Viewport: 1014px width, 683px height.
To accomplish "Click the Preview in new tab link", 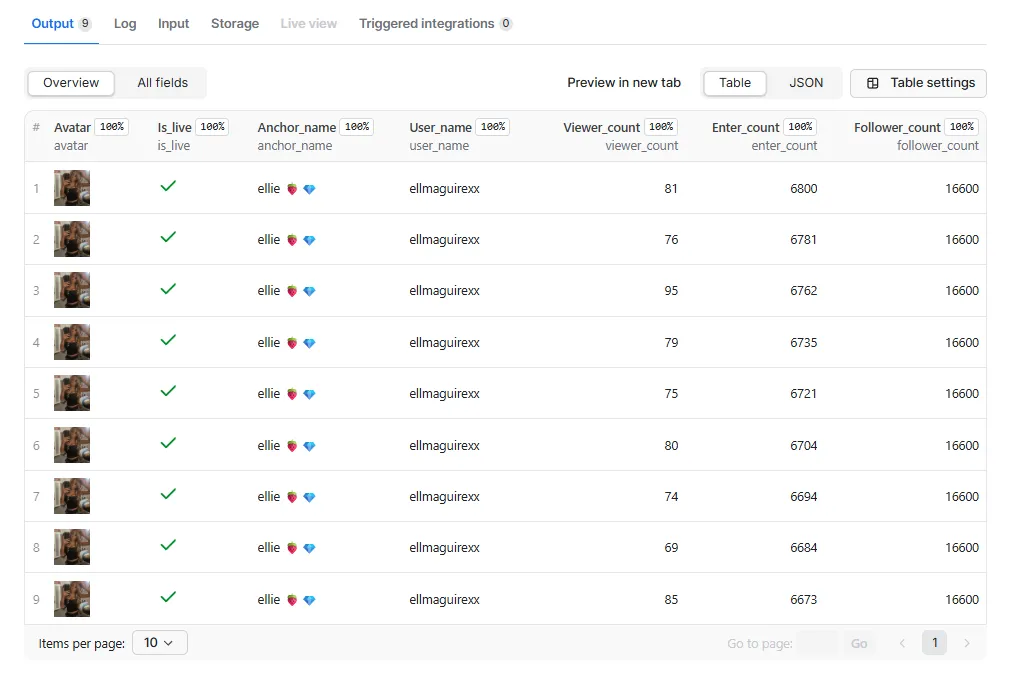I will 624,83.
